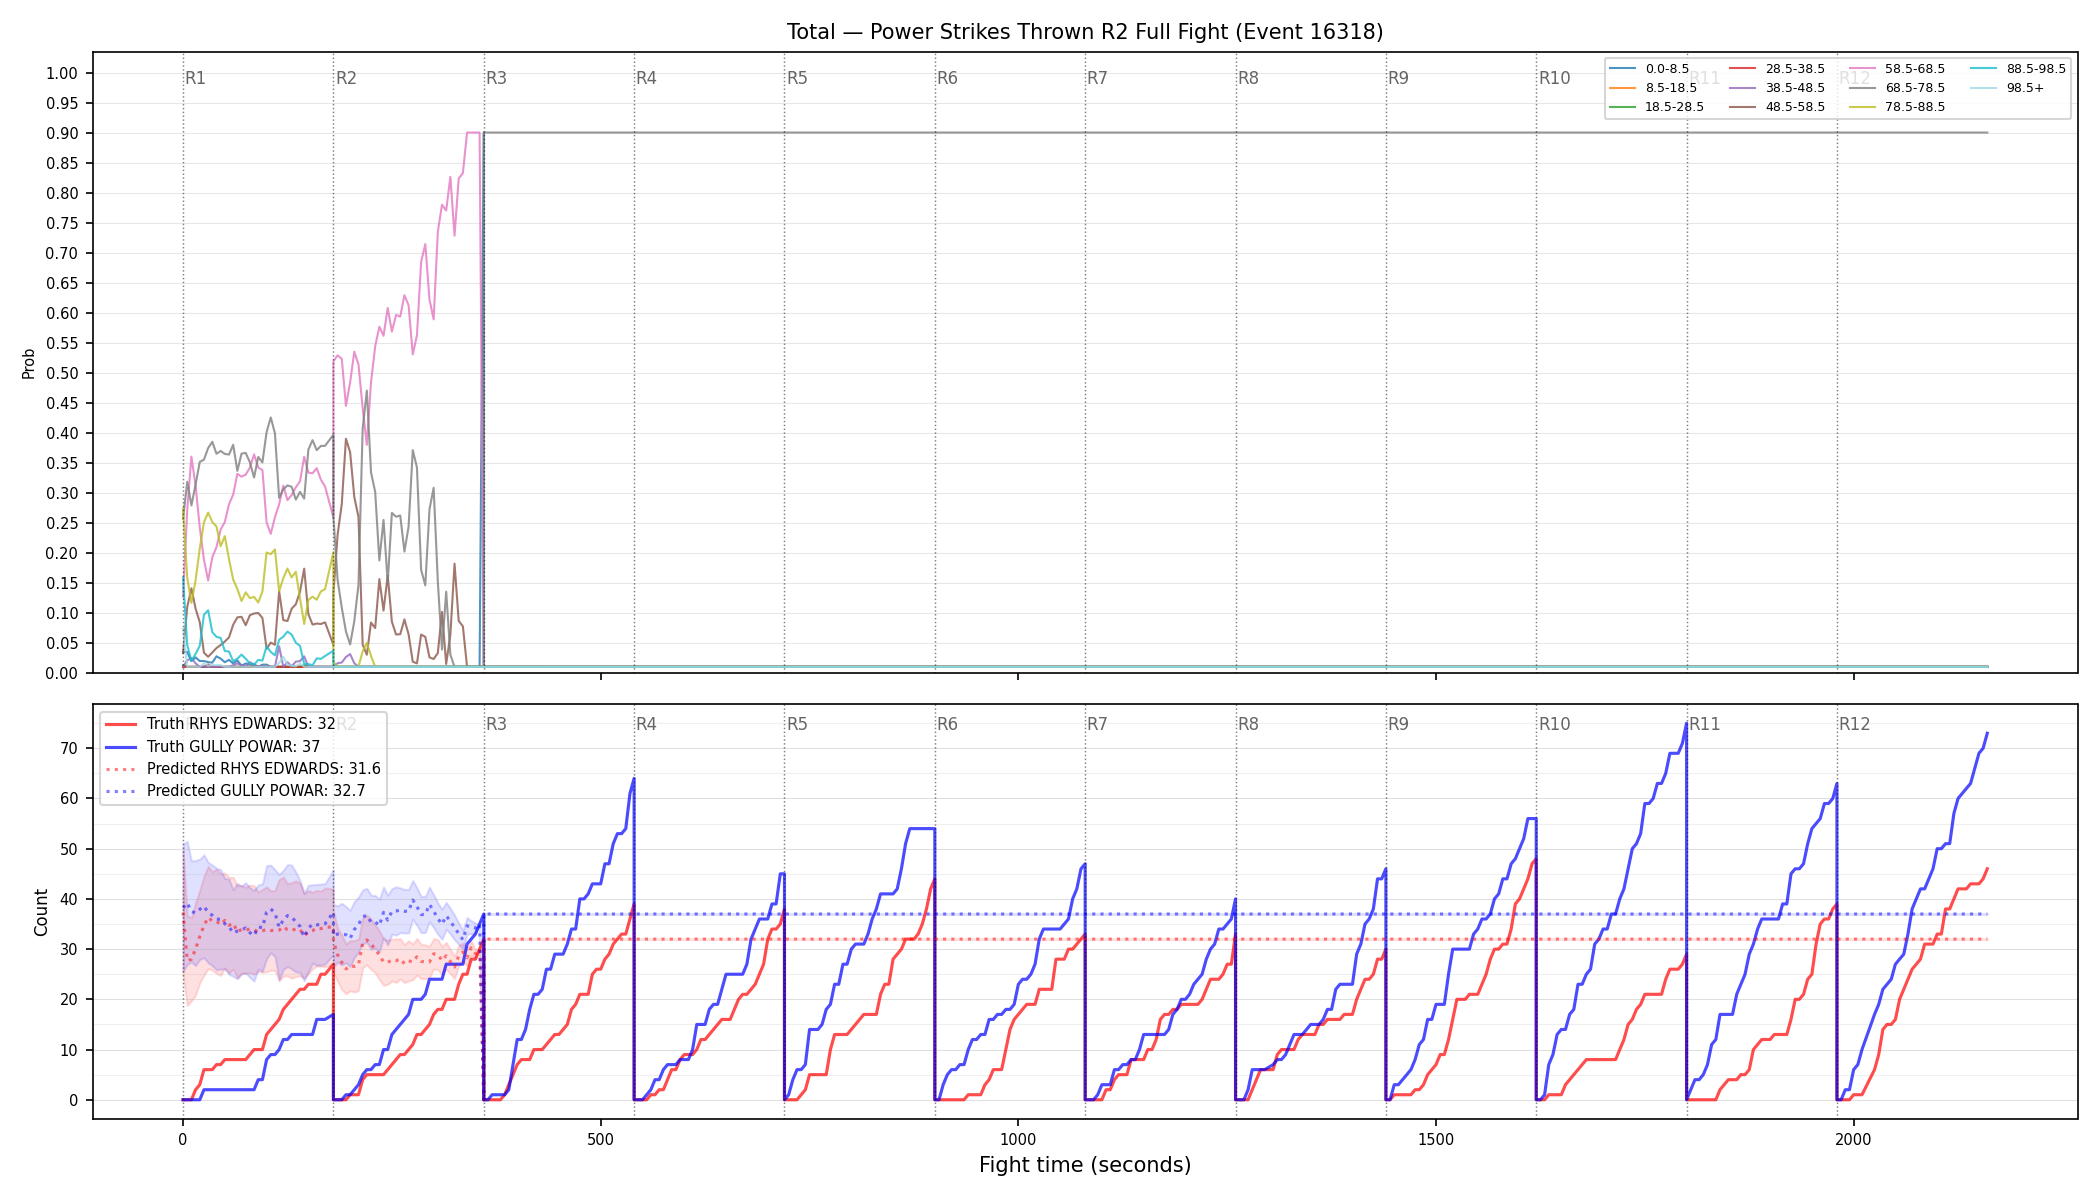Click the R10 round label in the Count chart
Image resolution: width=2100 pixels, height=1200 pixels.
click(1555, 724)
